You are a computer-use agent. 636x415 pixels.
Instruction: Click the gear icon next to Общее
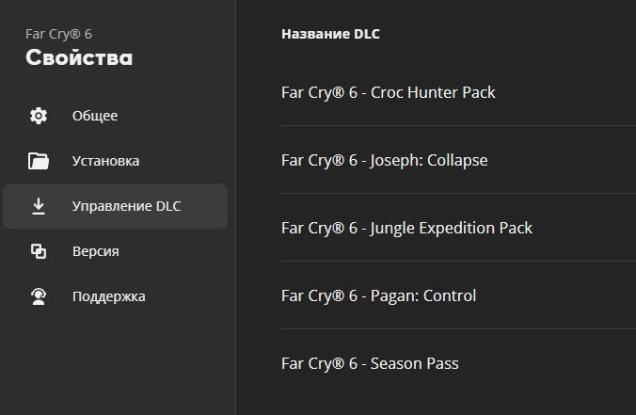38,116
